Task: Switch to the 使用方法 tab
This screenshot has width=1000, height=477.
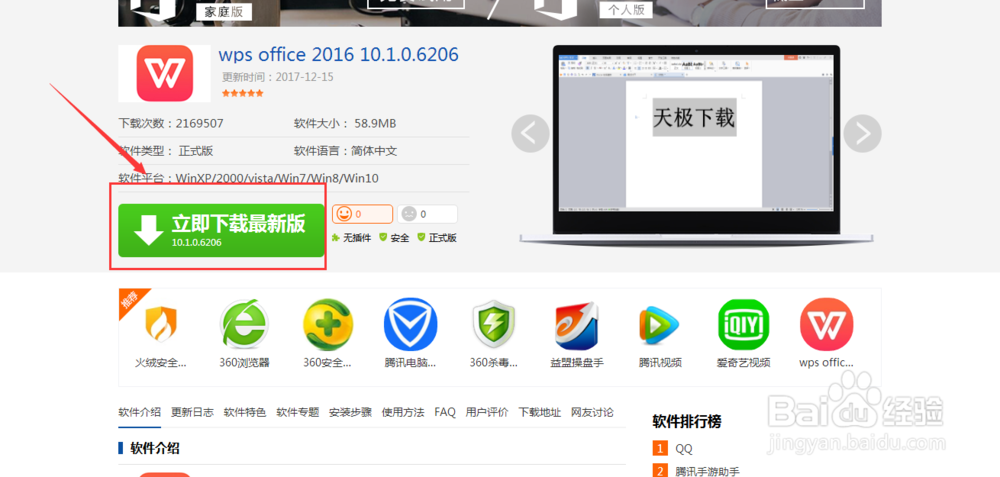Action: coord(403,412)
